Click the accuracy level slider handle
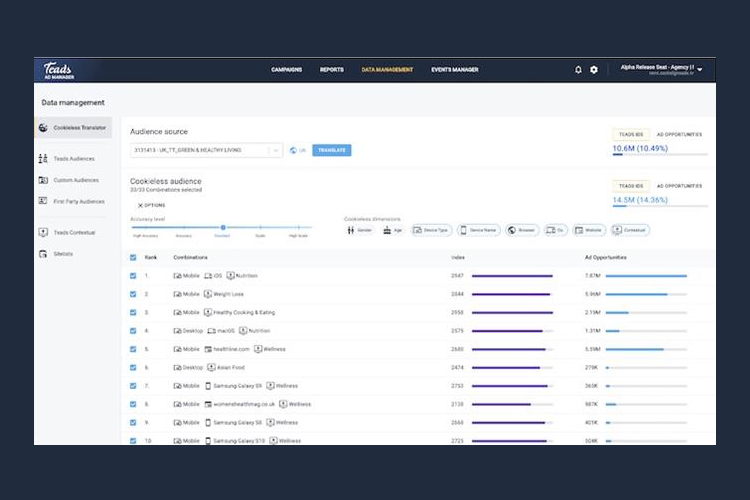The height and width of the screenshot is (500, 750). [223, 227]
